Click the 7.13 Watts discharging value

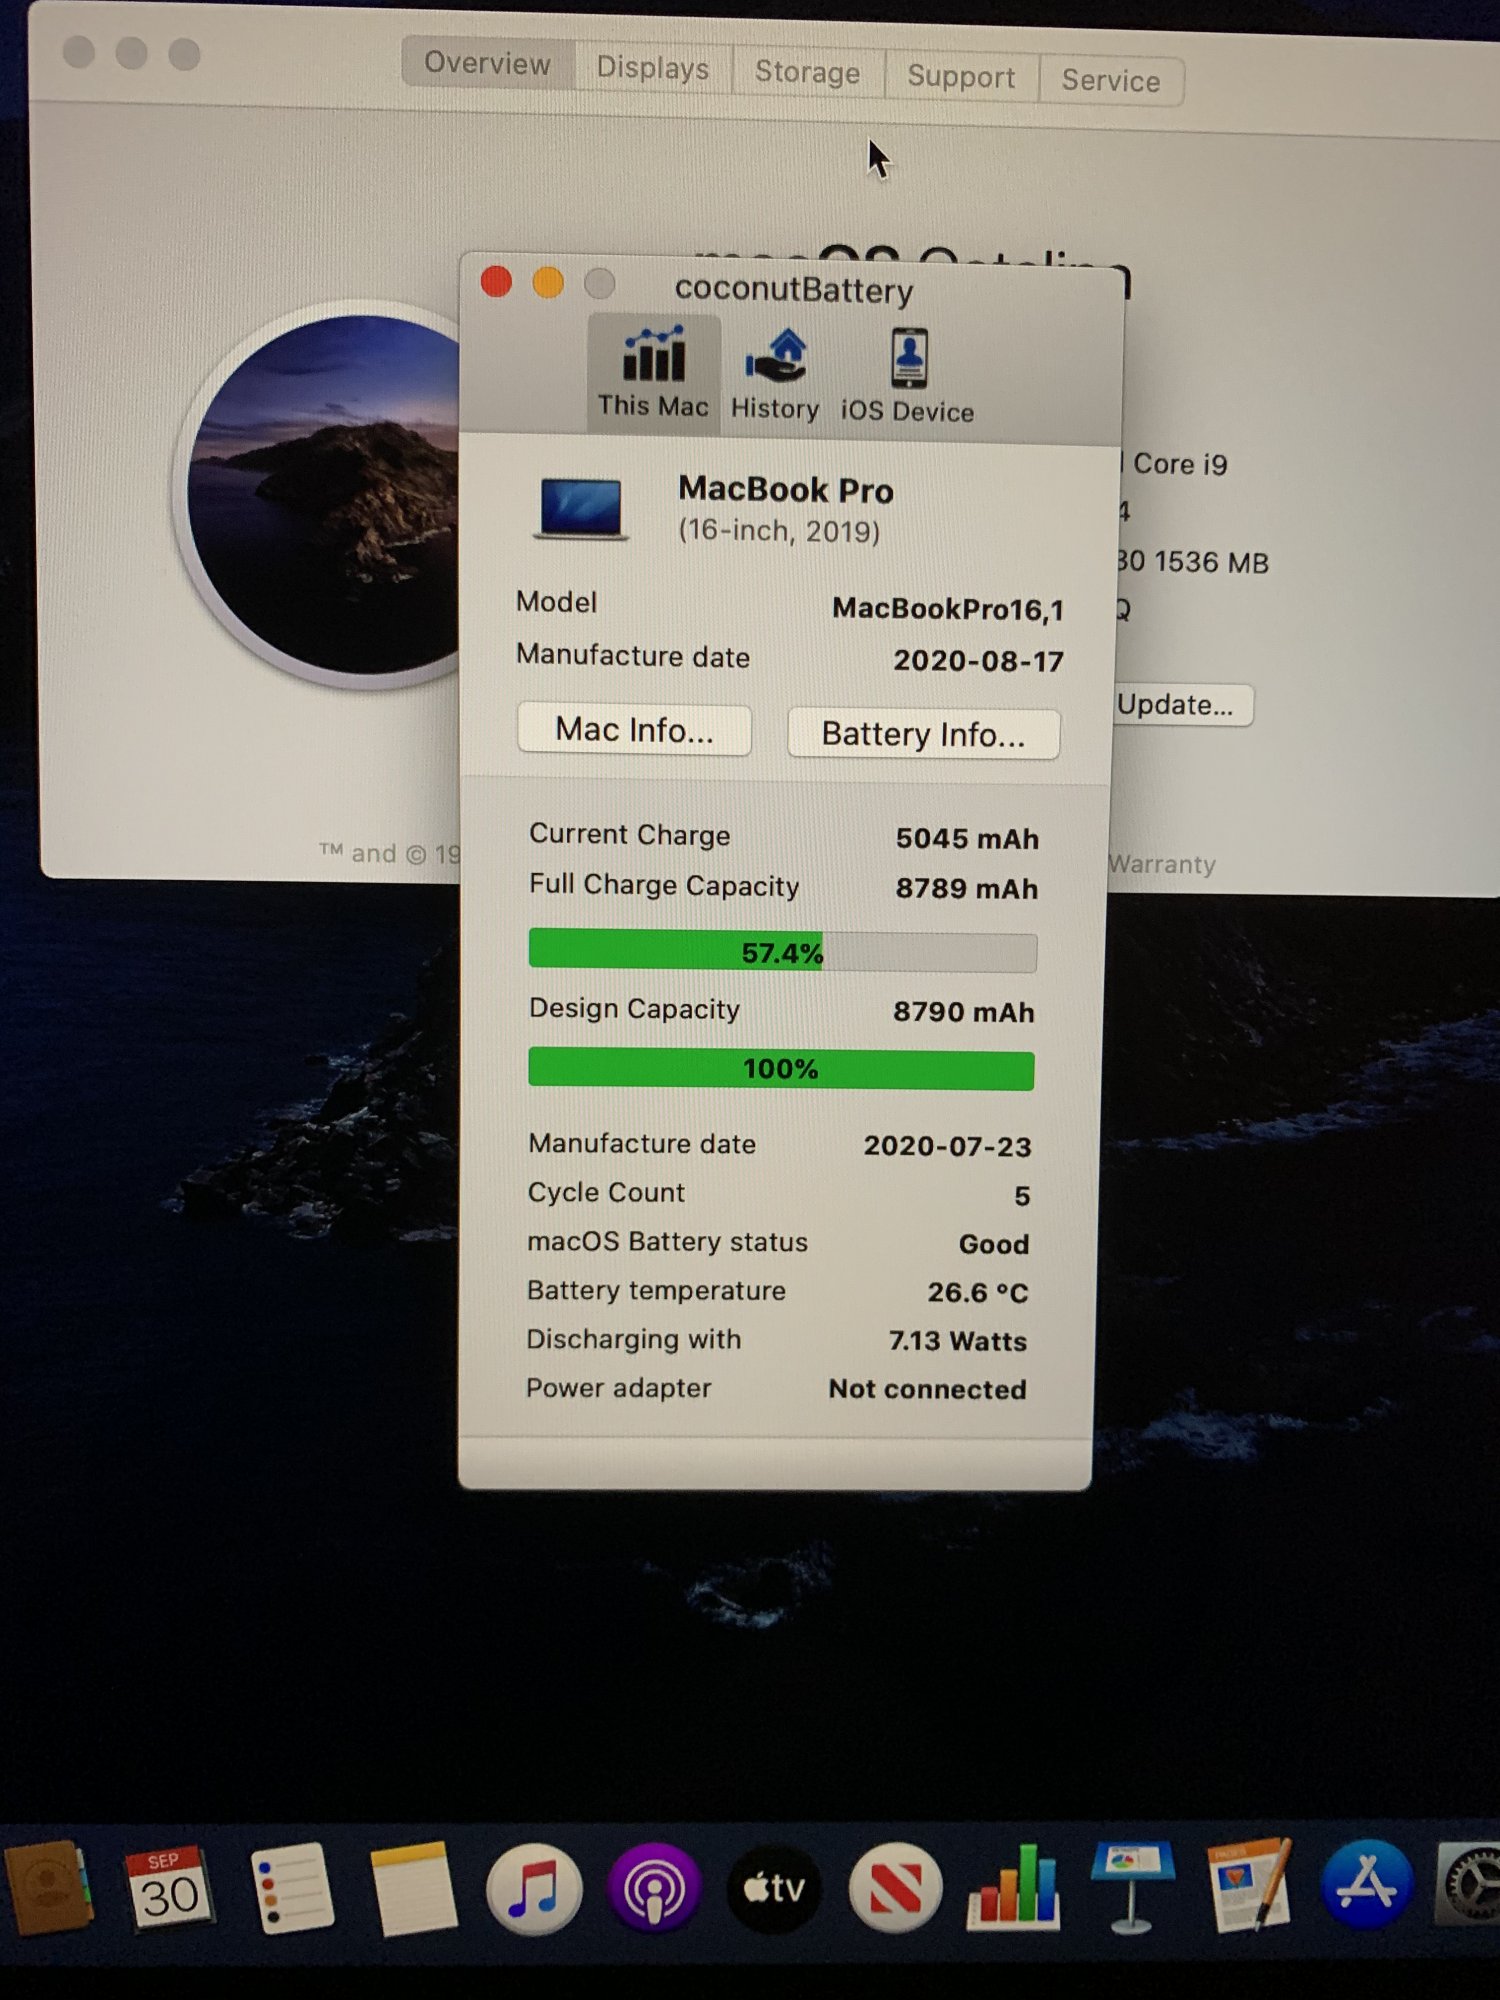pos(958,1341)
